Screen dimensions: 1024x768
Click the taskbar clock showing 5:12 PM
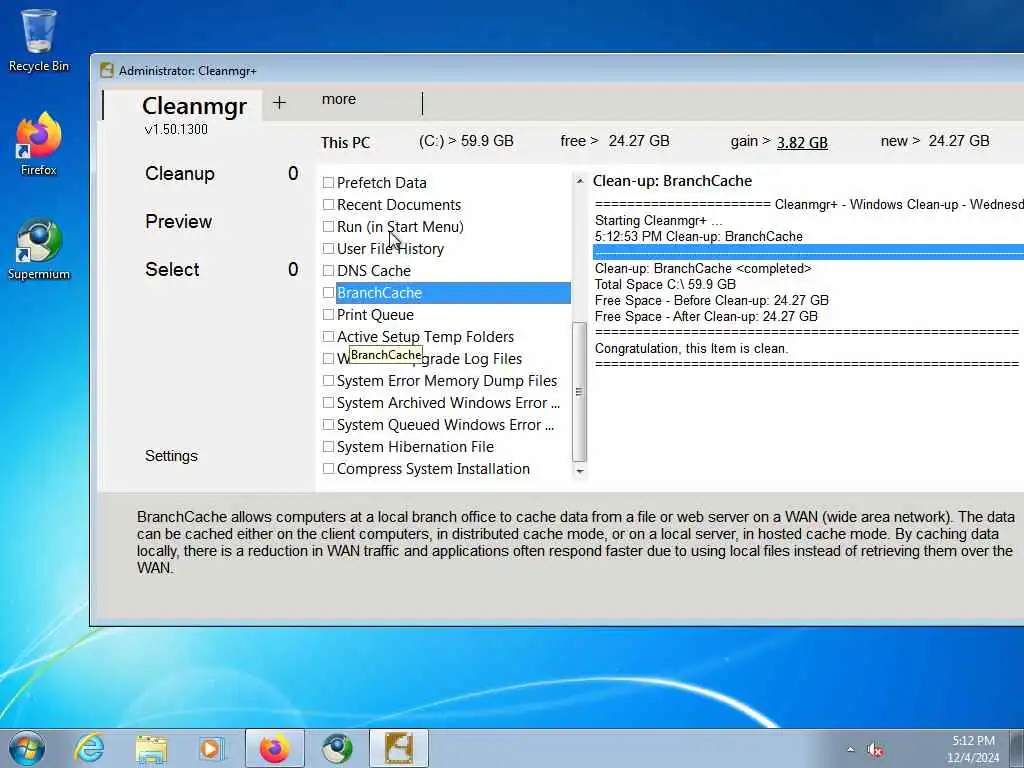(973, 749)
